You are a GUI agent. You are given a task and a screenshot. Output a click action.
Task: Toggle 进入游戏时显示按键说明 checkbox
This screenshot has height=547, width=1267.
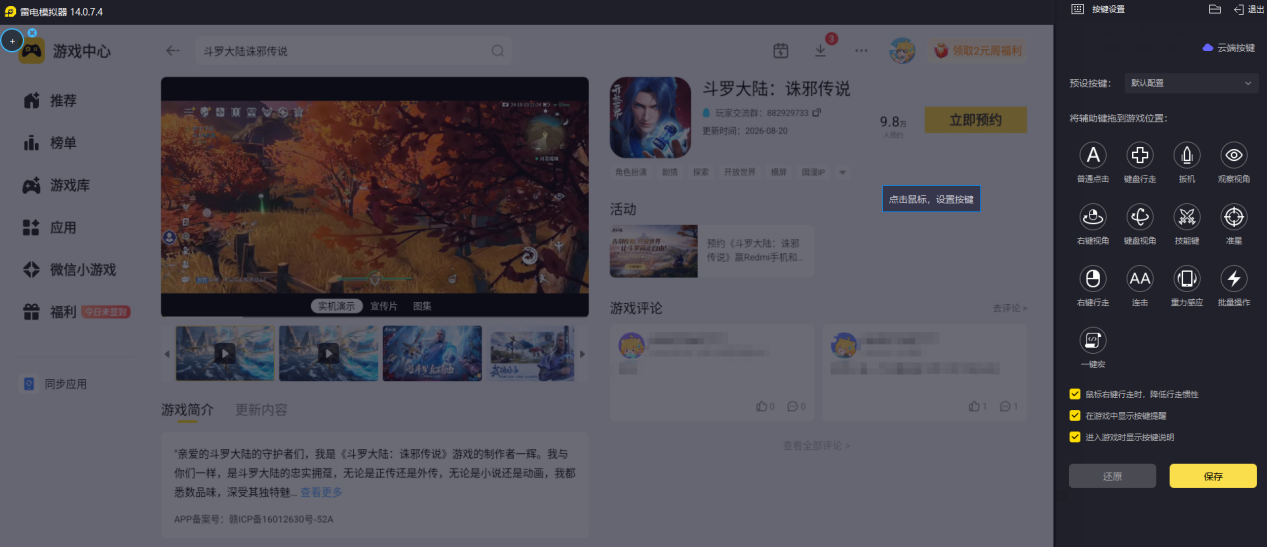point(1075,437)
